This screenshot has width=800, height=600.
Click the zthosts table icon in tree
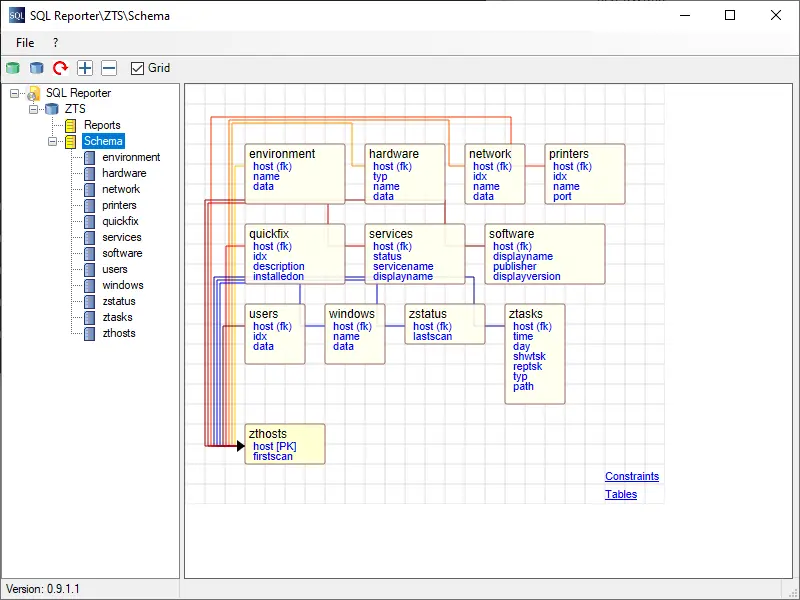click(x=89, y=333)
